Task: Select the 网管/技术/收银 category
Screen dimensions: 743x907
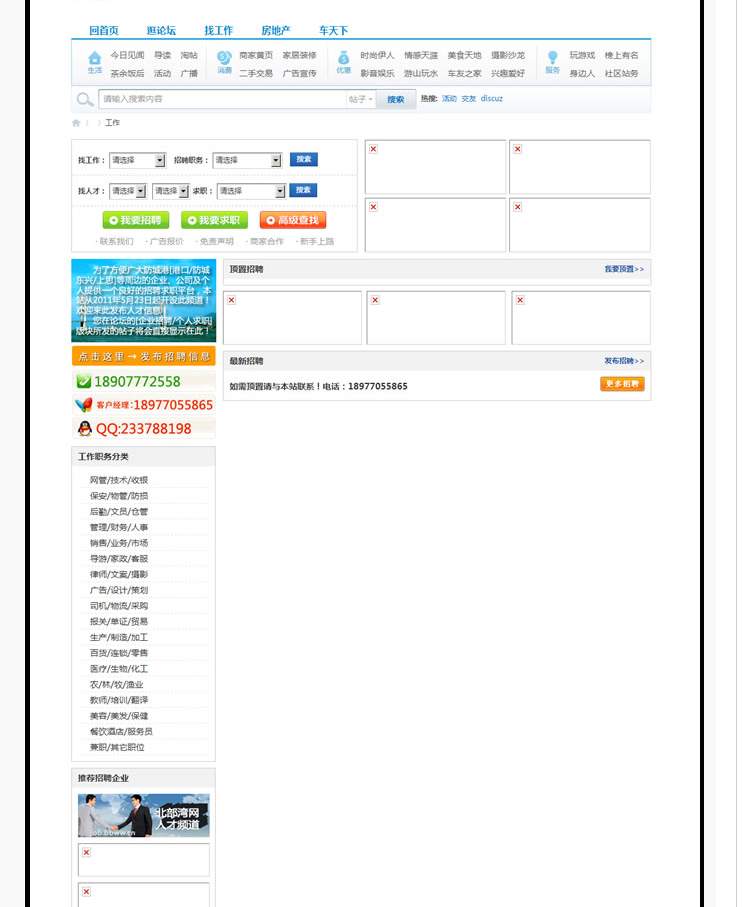Action: coord(119,480)
